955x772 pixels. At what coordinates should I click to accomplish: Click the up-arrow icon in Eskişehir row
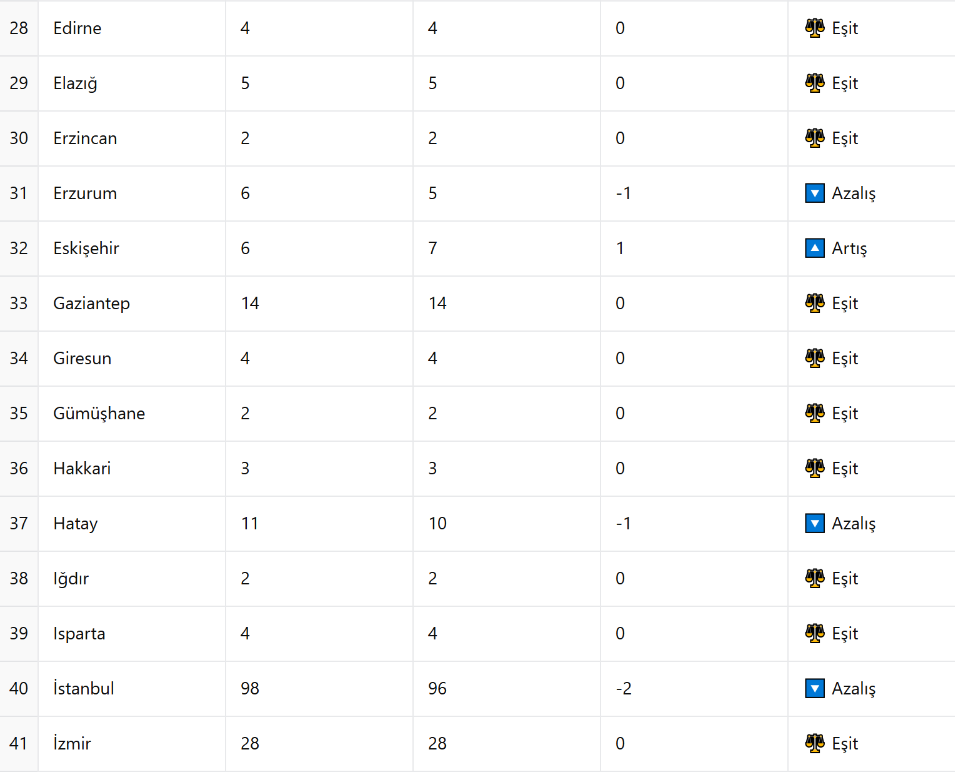[x=814, y=248]
